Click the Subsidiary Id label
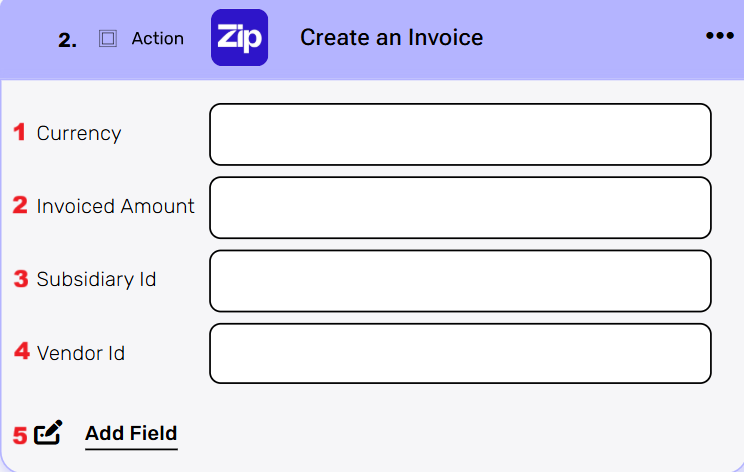 coord(96,279)
